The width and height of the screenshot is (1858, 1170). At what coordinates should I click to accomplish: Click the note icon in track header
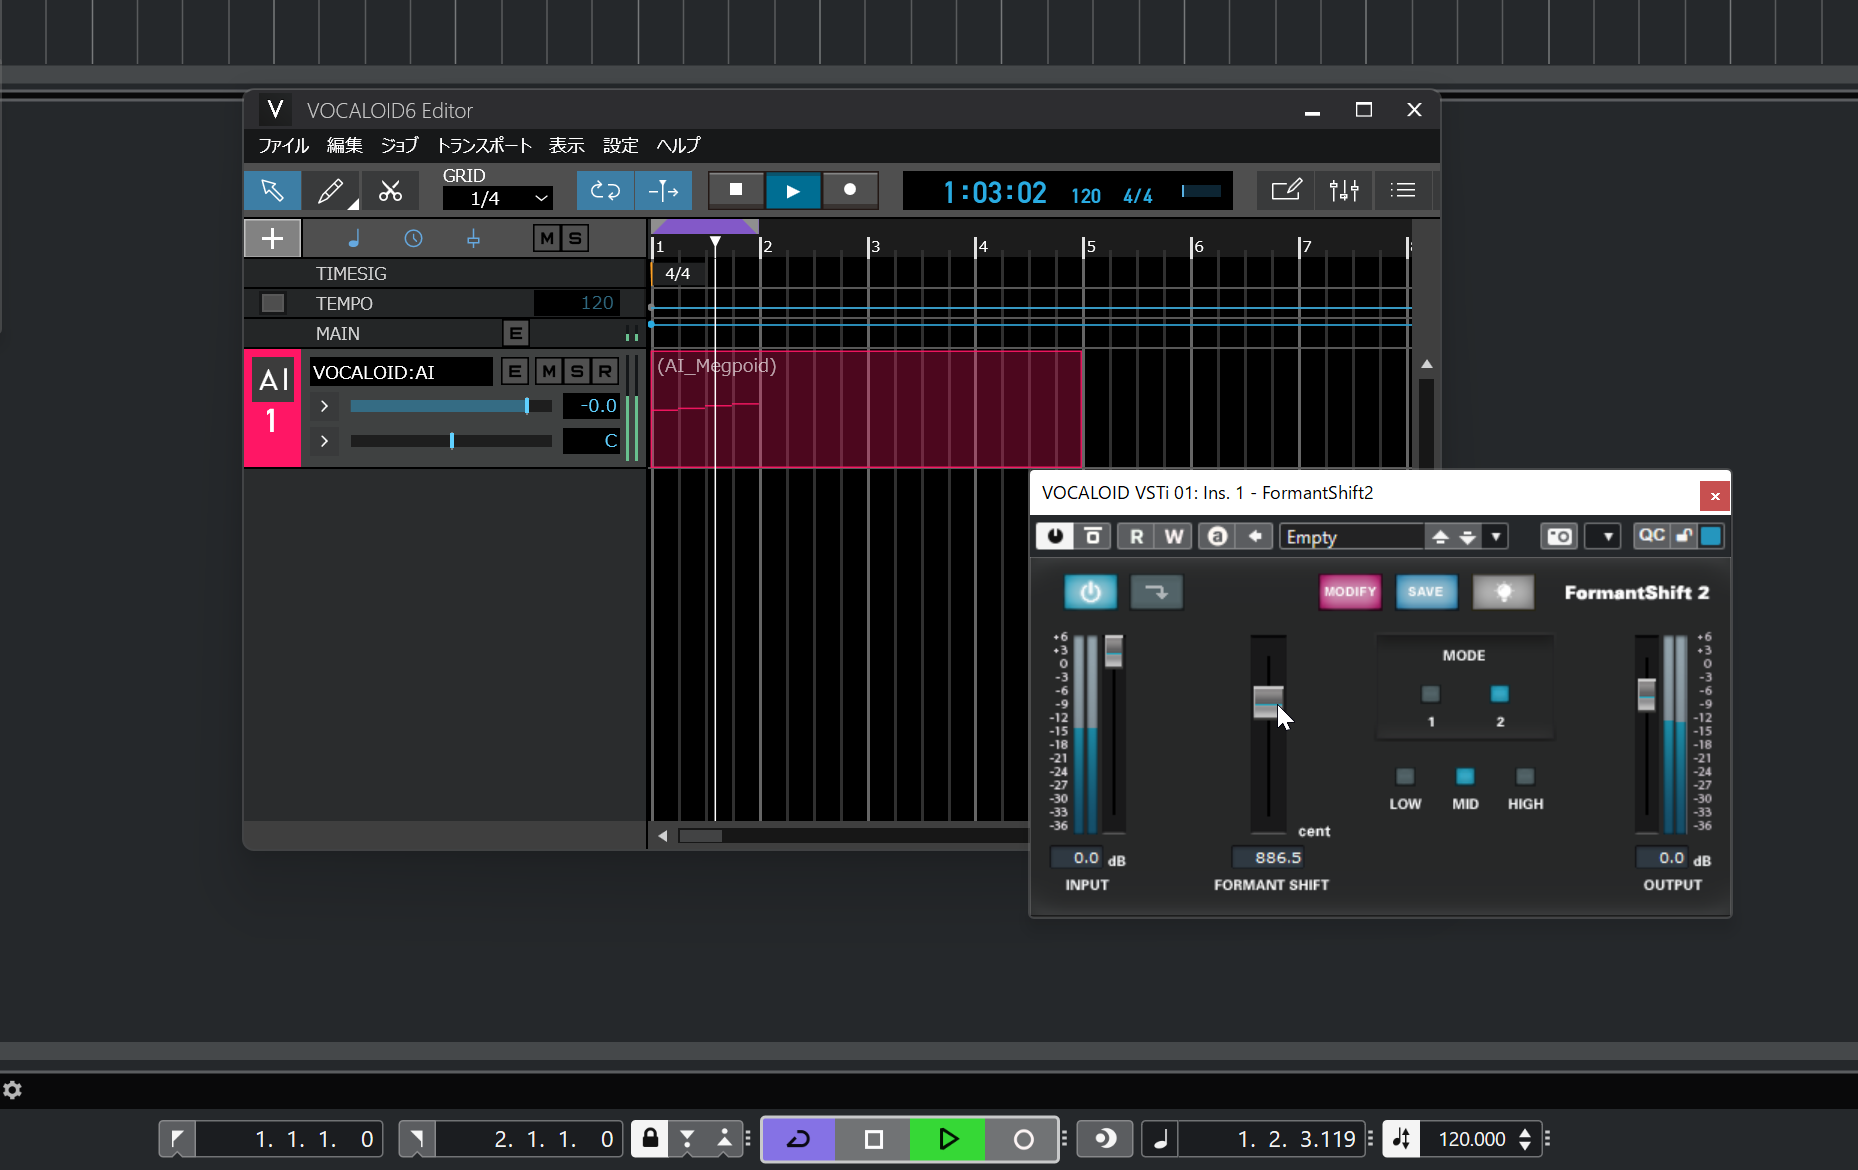tap(353, 238)
